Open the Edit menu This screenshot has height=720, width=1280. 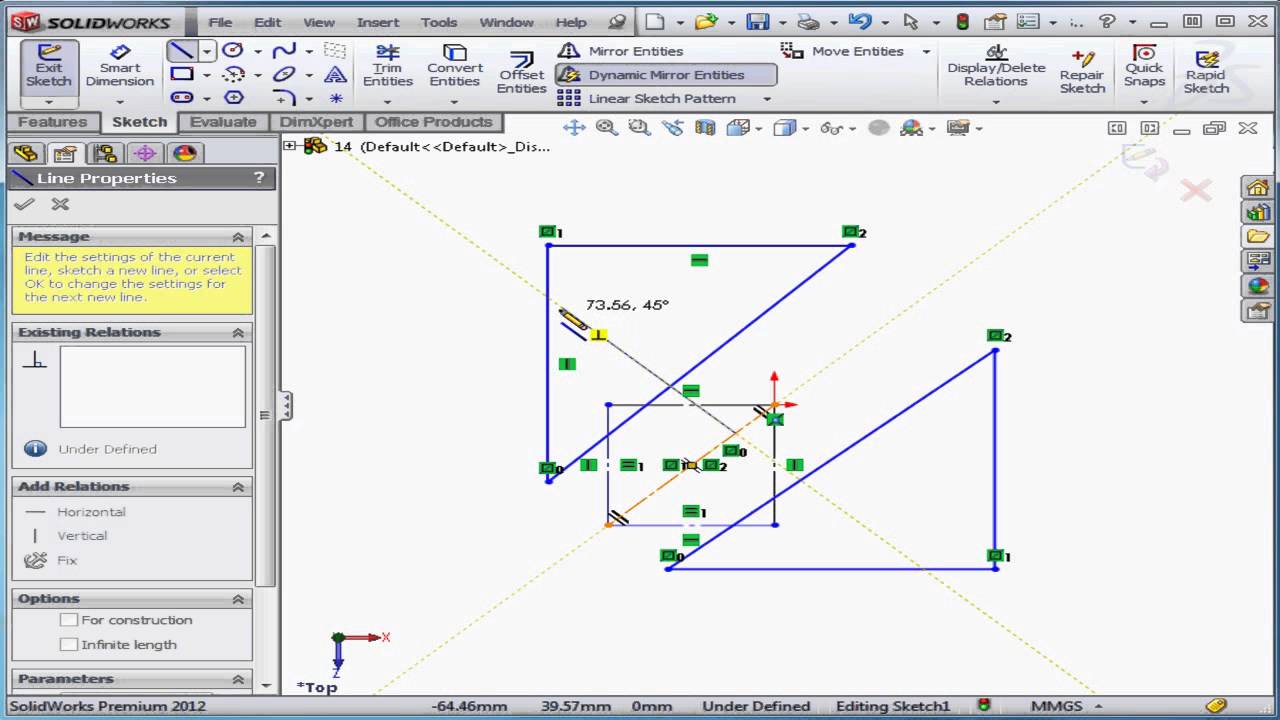267,22
